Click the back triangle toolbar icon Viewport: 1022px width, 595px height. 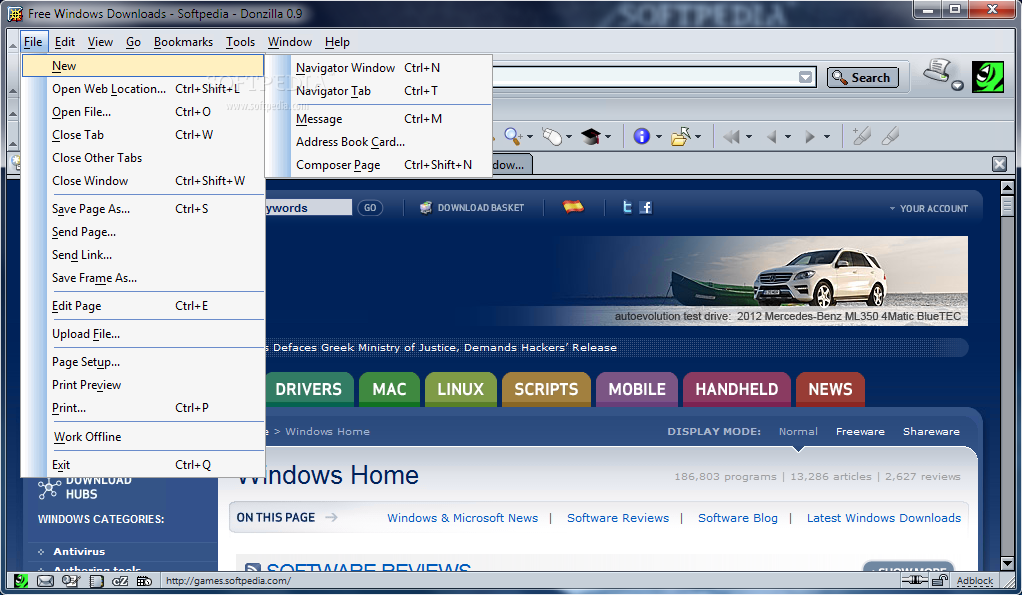[x=772, y=137]
